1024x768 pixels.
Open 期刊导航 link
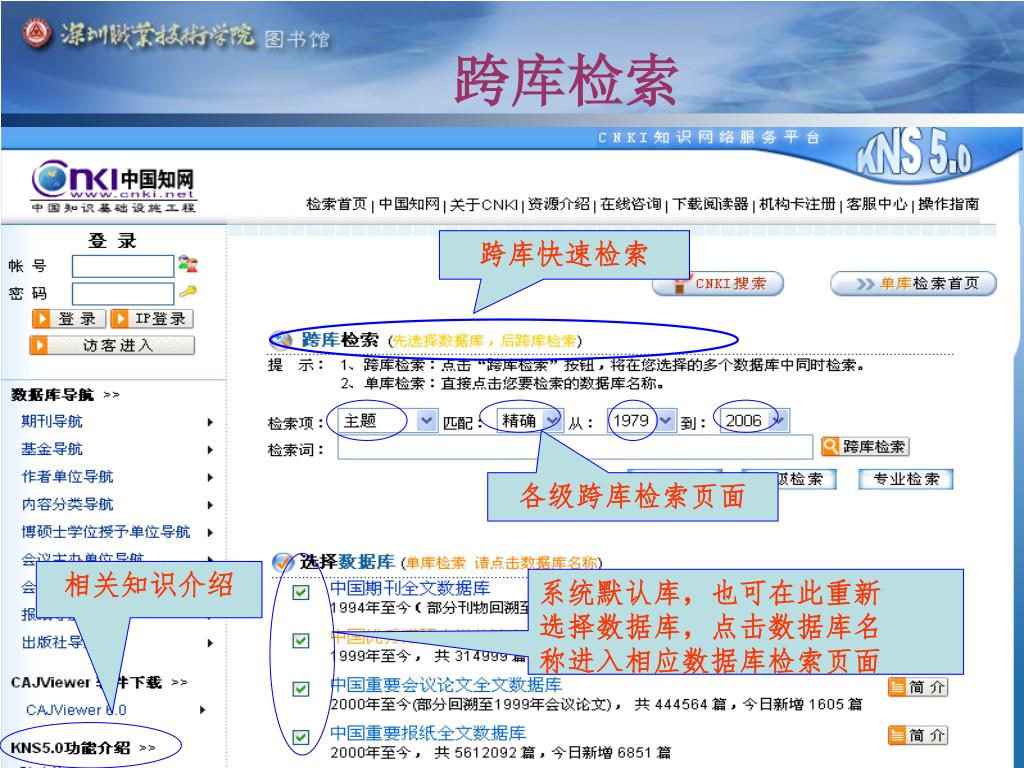[x=52, y=421]
